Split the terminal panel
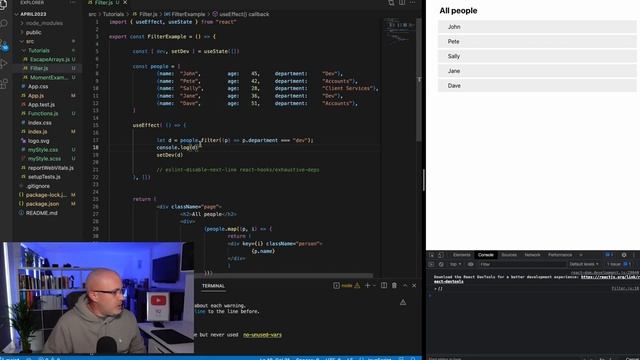The image size is (640, 360). pyautogui.click(x=384, y=286)
